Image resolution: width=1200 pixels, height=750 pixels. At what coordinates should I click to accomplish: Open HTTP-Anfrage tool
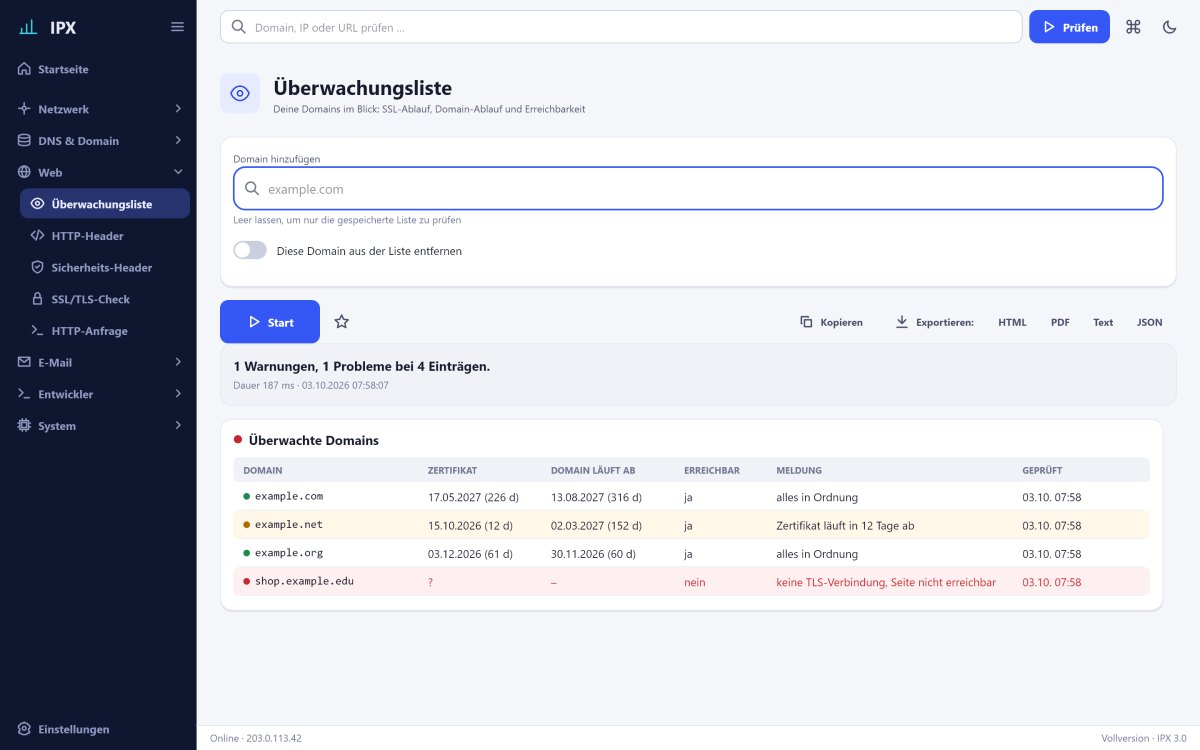point(105,331)
